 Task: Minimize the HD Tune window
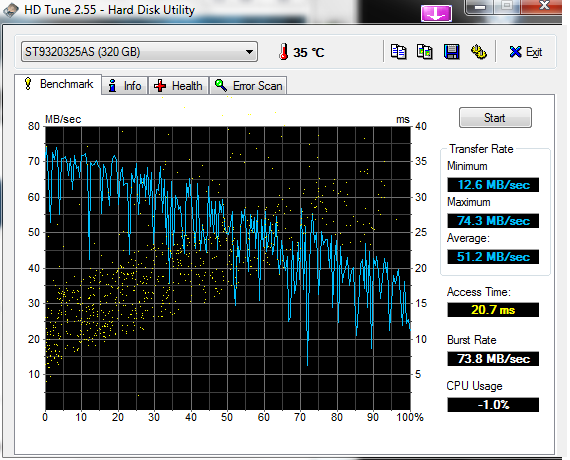click(480, 7)
